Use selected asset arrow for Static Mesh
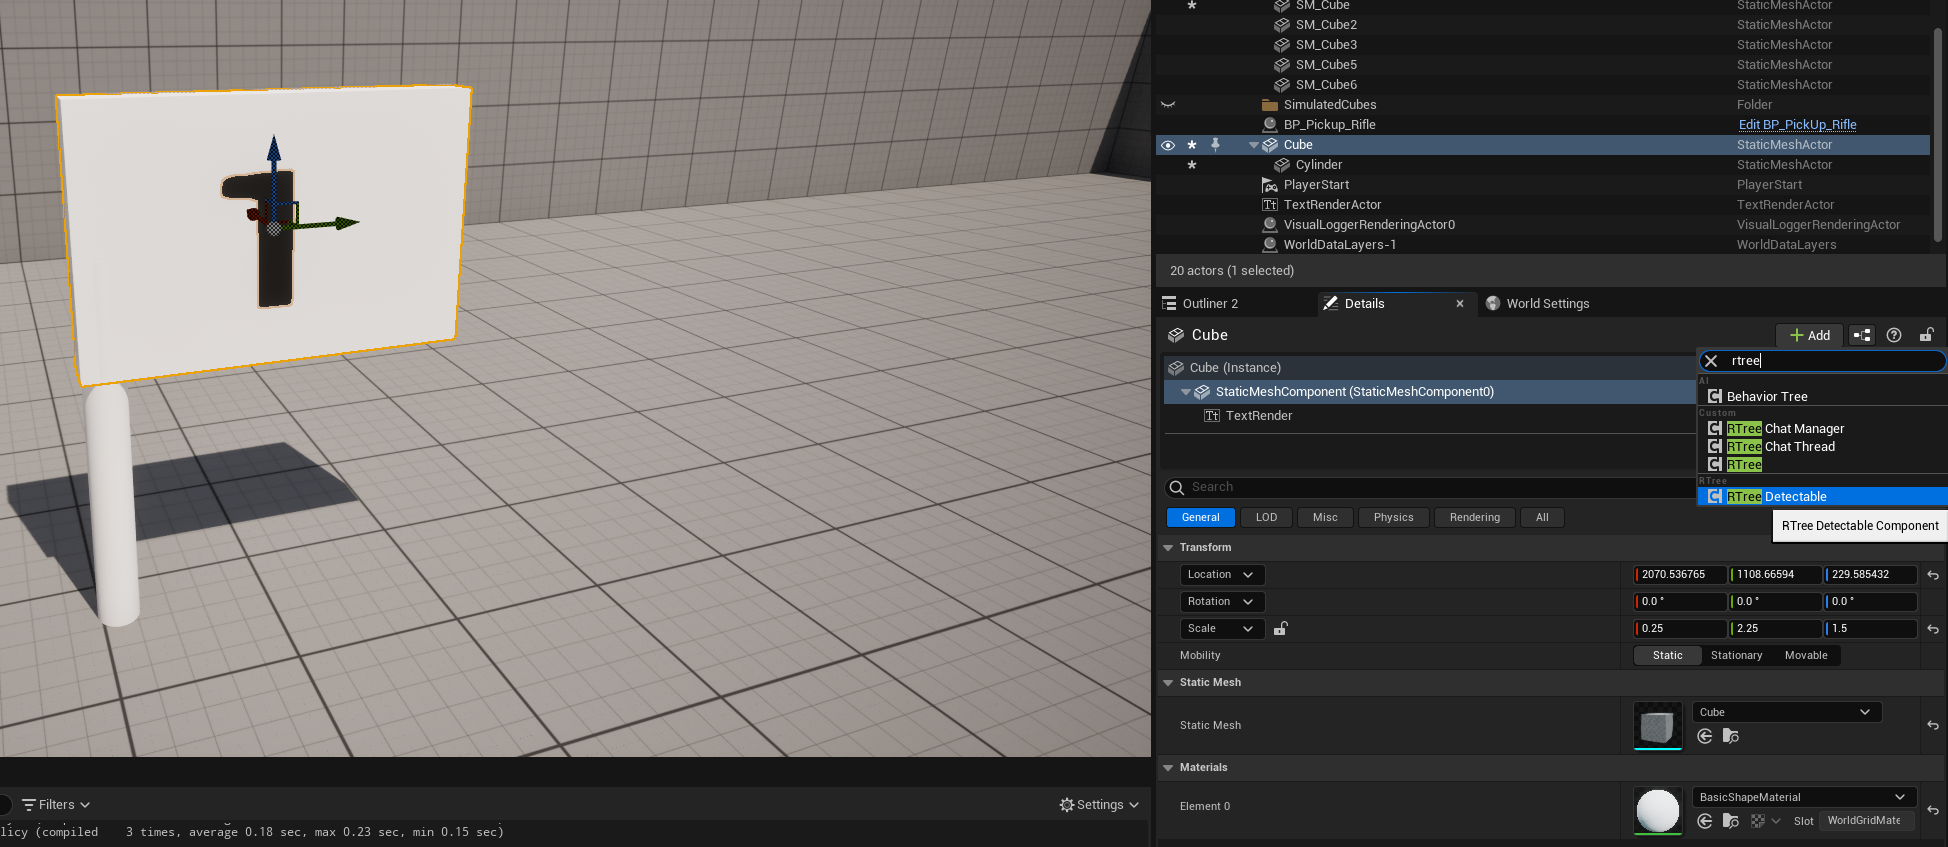Viewport: 1948px width, 847px height. click(1704, 737)
